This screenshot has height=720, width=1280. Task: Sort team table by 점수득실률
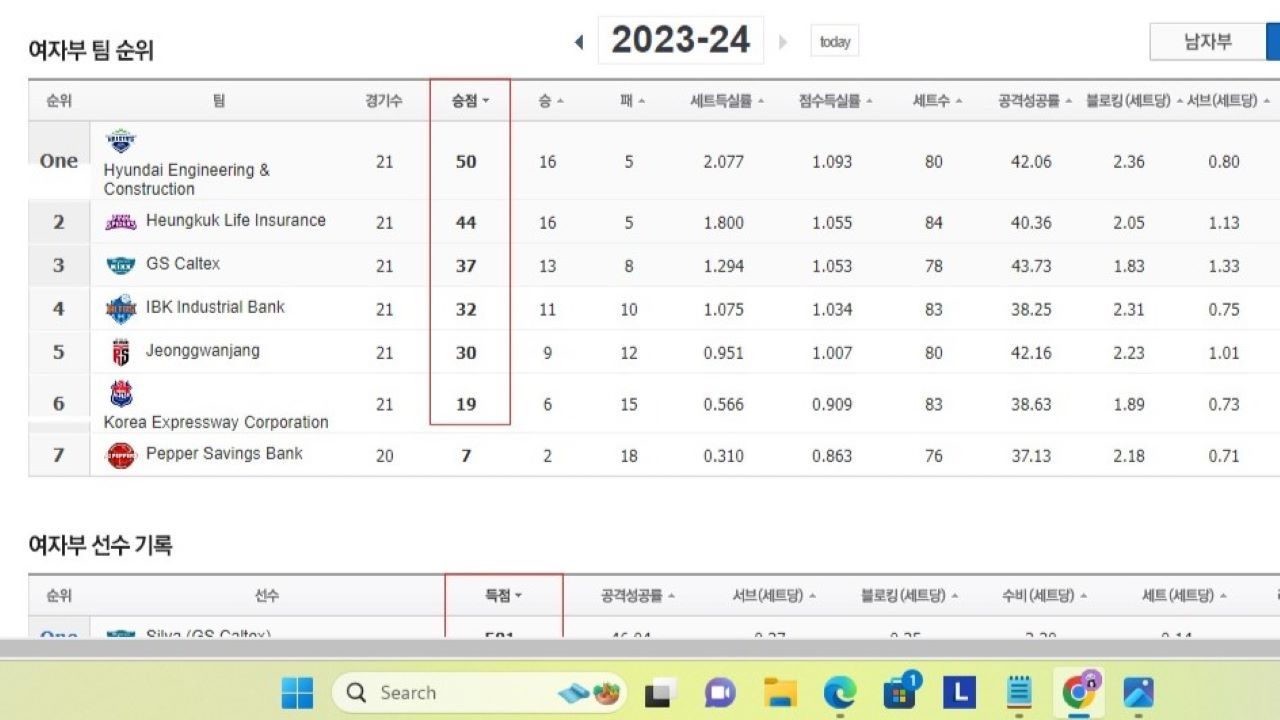pyautogui.click(x=835, y=101)
